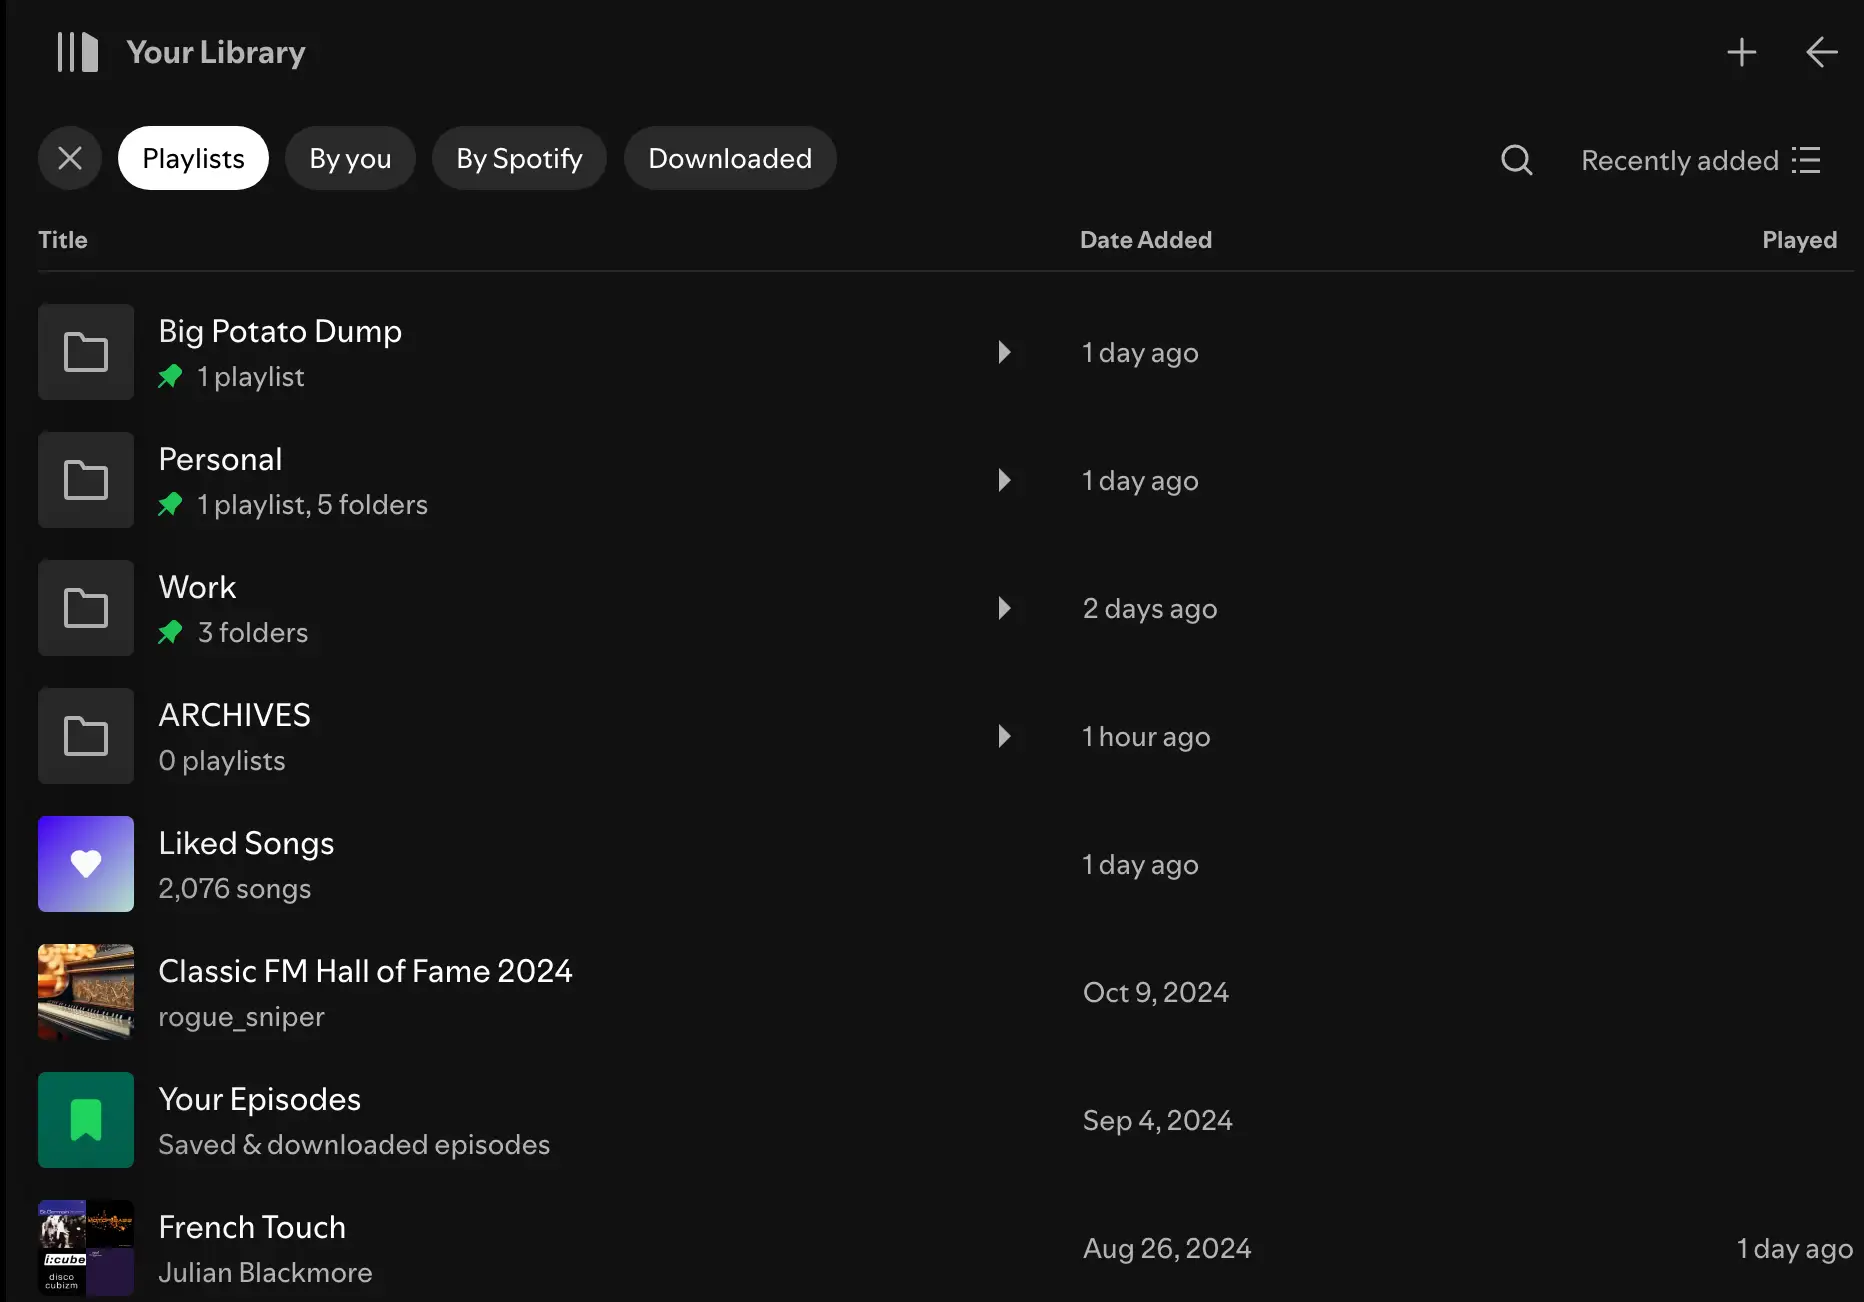
Task: Expand the Personal folder
Action: 1004,480
